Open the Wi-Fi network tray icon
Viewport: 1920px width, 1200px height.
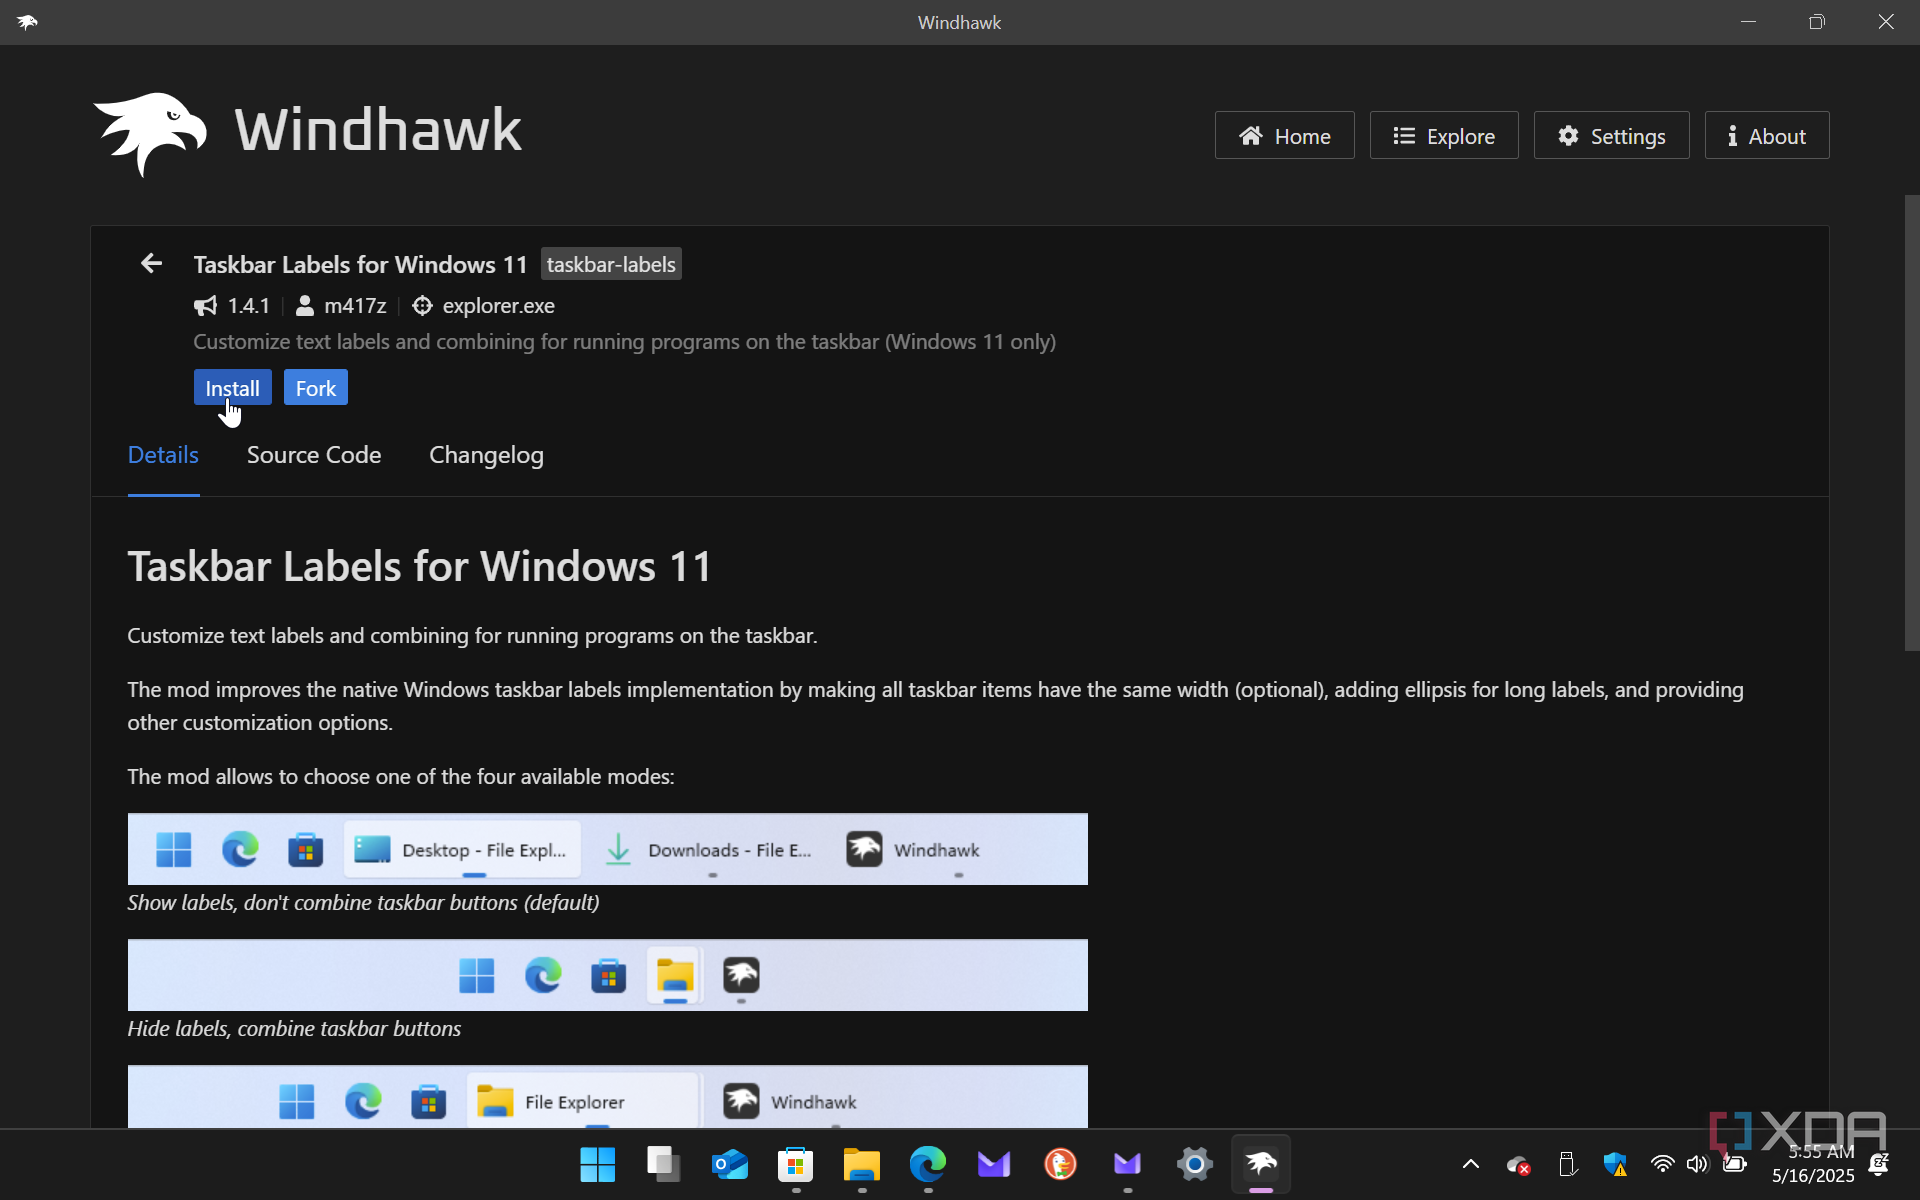[x=1662, y=1164]
